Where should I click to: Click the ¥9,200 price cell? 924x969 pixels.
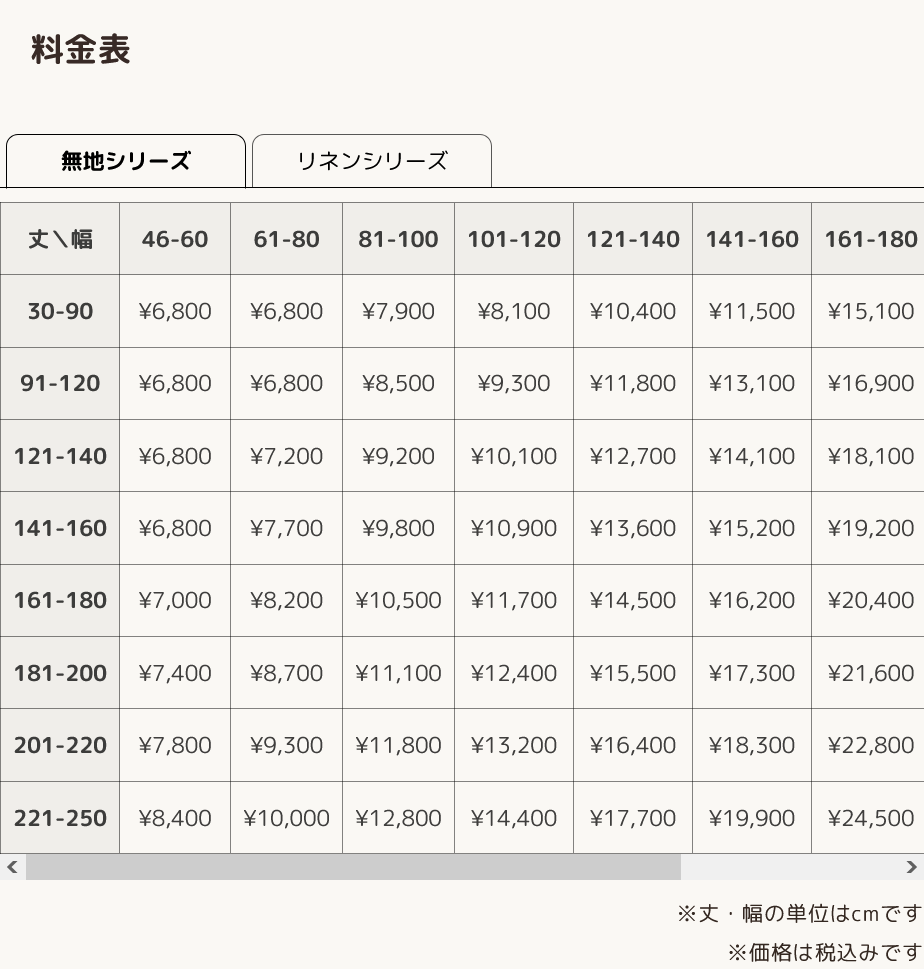(399, 456)
